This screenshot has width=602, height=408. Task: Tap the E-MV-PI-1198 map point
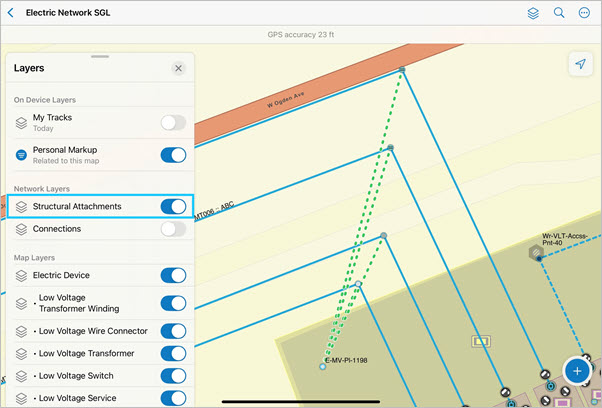(322, 367)
